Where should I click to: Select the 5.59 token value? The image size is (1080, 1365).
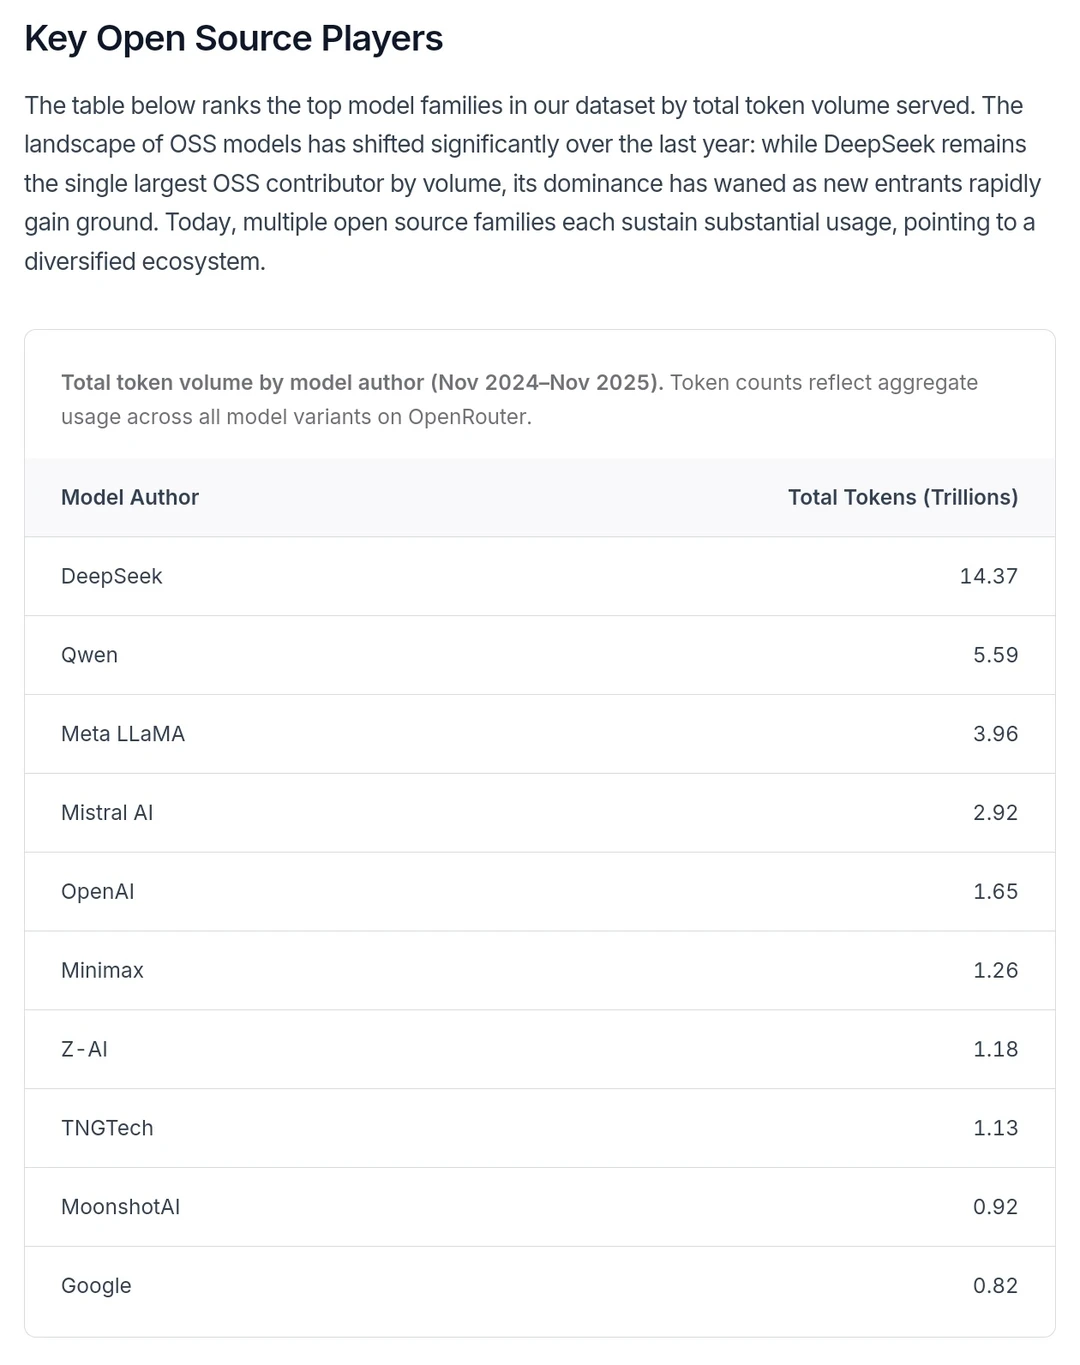(995, 655)
